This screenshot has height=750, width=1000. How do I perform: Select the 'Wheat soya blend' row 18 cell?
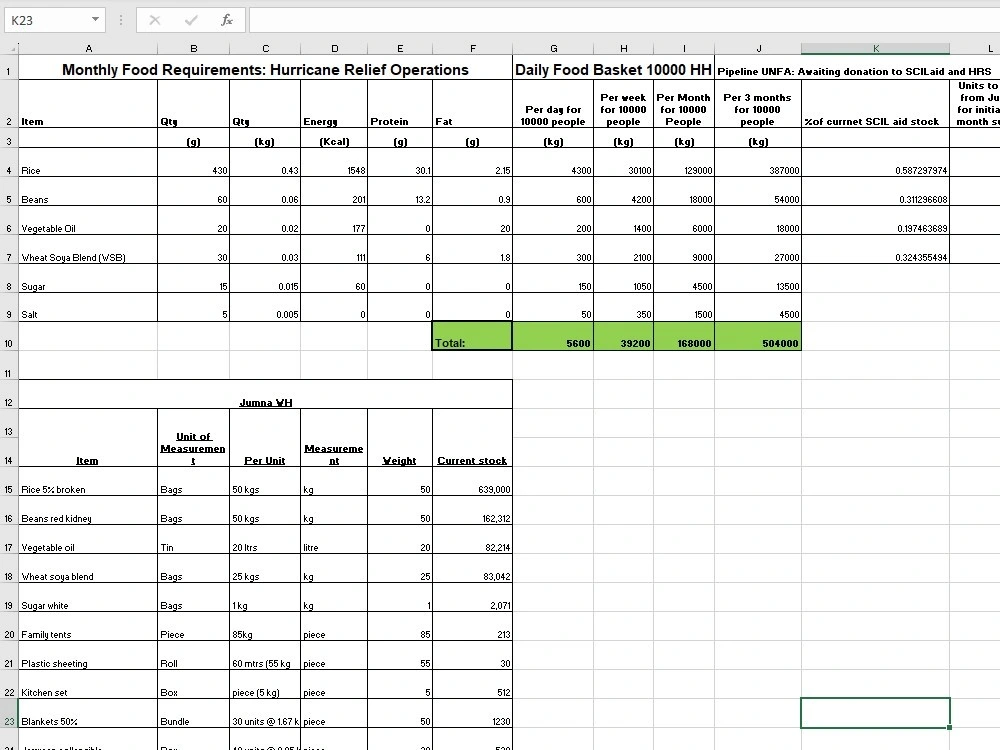pyautogui.click(x=88, y=570)
